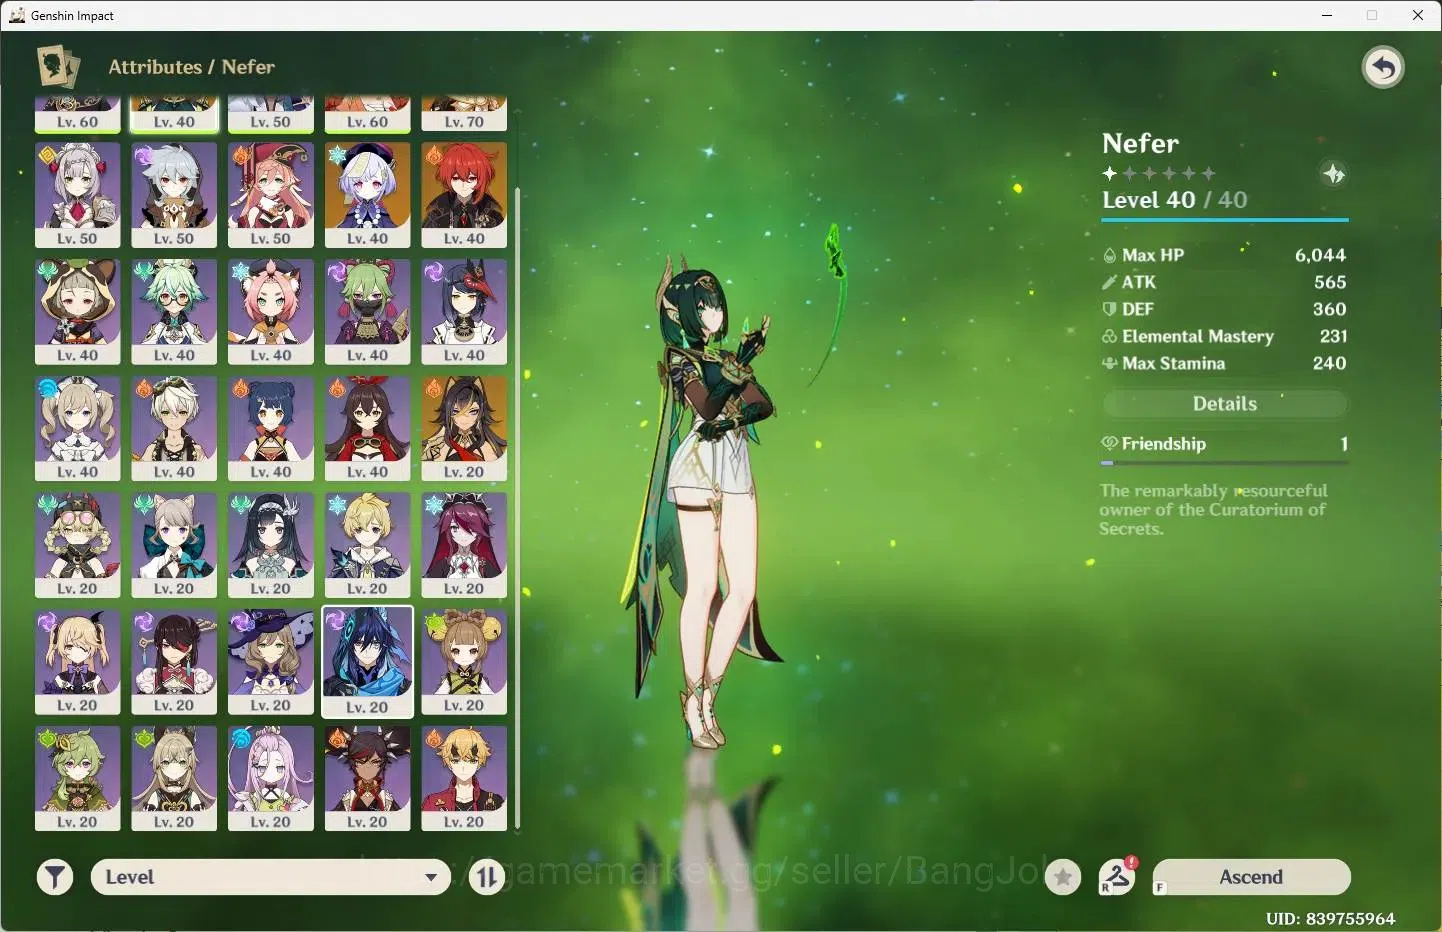This screenshot has width=1442, height=932.
Task: Select Kuki Shinobu Lv. 40 portrait
Action: click(x=368, y=312)
